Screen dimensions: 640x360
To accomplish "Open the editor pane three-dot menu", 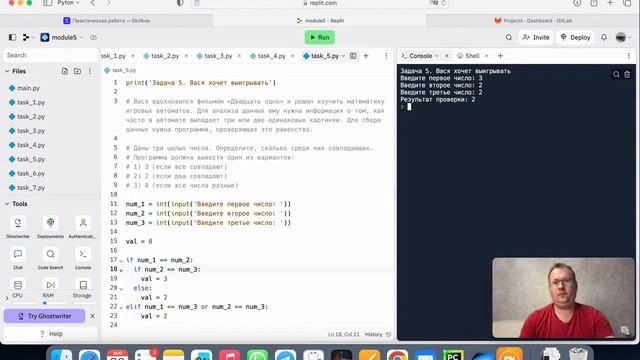I will click(x=386, y=56).
